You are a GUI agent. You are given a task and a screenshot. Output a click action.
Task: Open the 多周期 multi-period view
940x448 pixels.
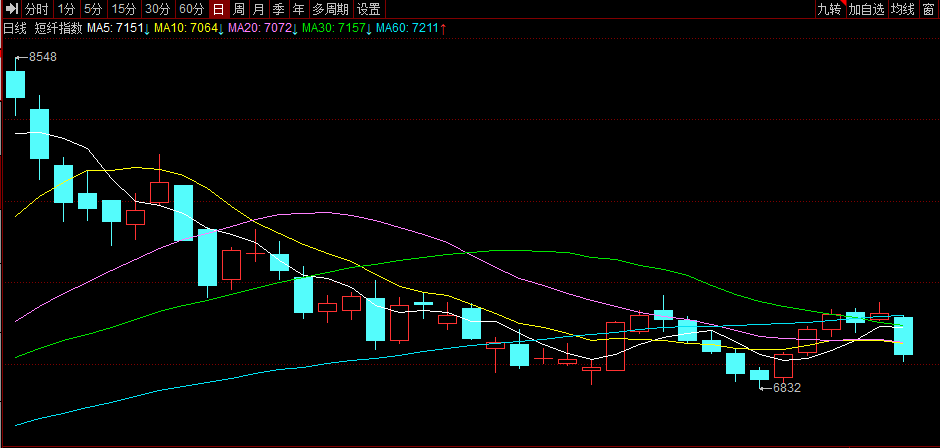coord(331,9)
